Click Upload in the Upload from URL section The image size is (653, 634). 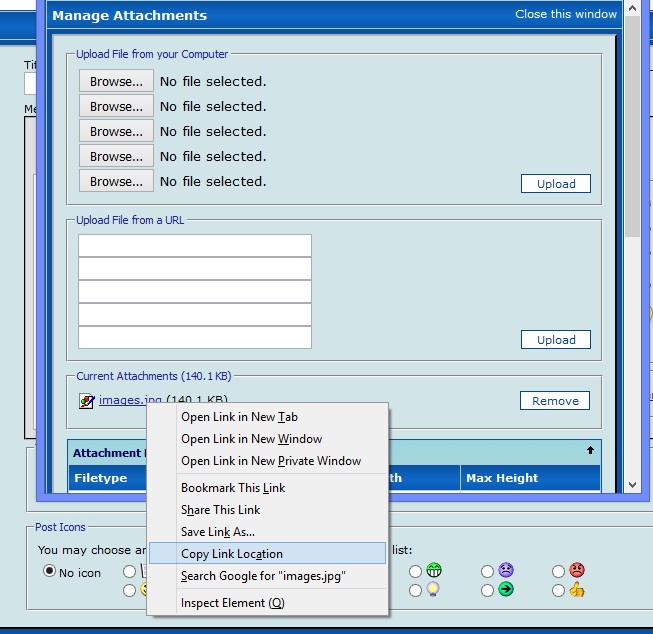[x=556, y=339]
